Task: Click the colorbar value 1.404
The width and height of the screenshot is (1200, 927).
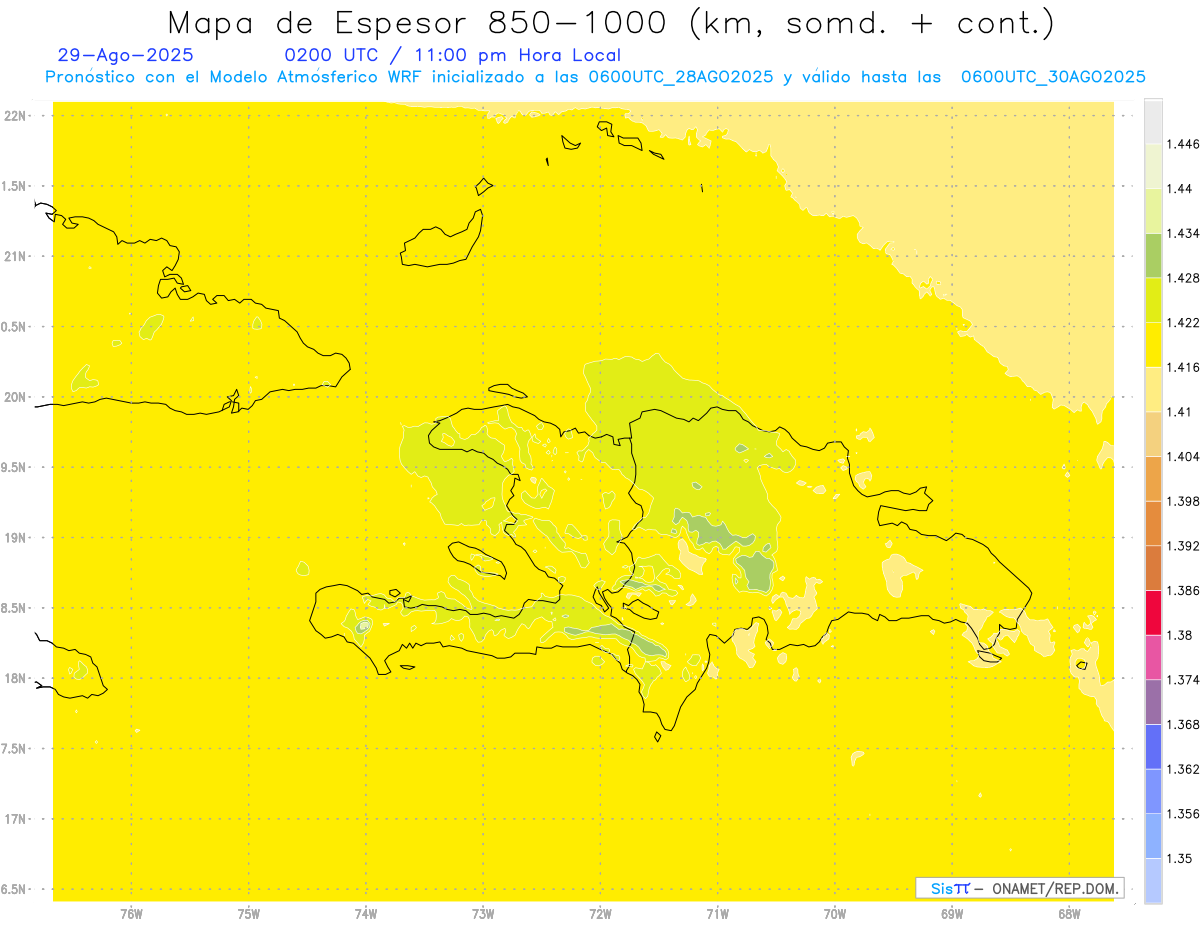Action: [1183, 456]
